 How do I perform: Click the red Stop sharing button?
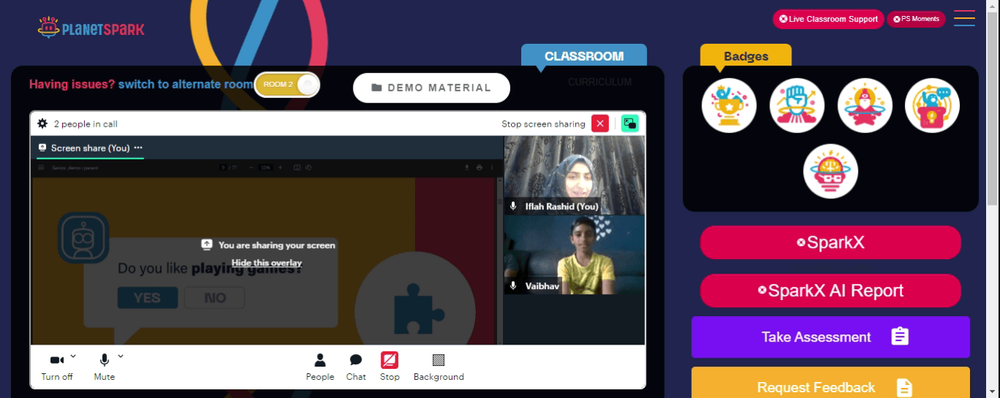pos(390,368)
